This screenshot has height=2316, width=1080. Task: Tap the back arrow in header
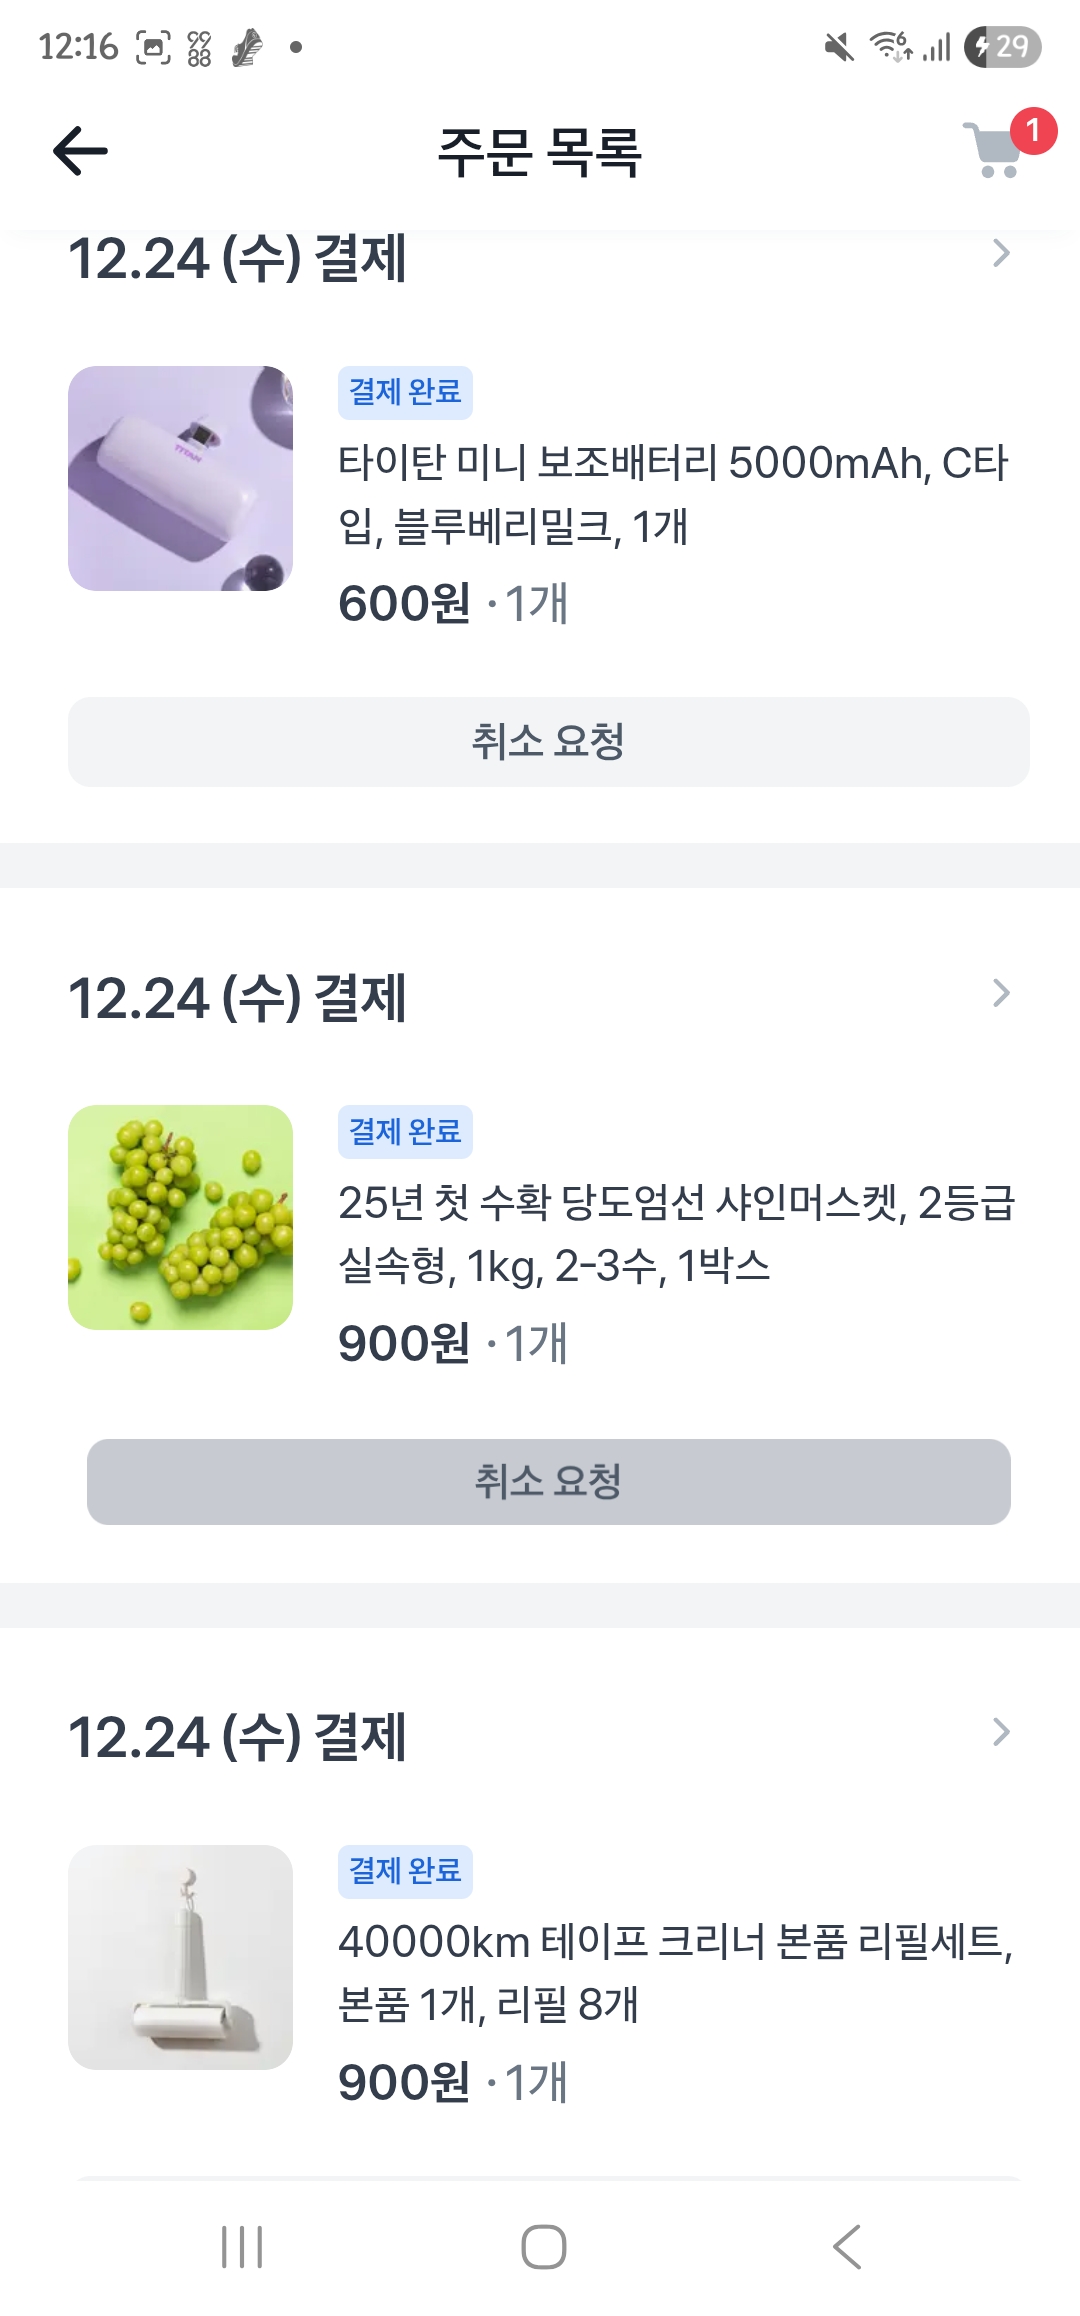pyautogui.click(x=80, y=151)
